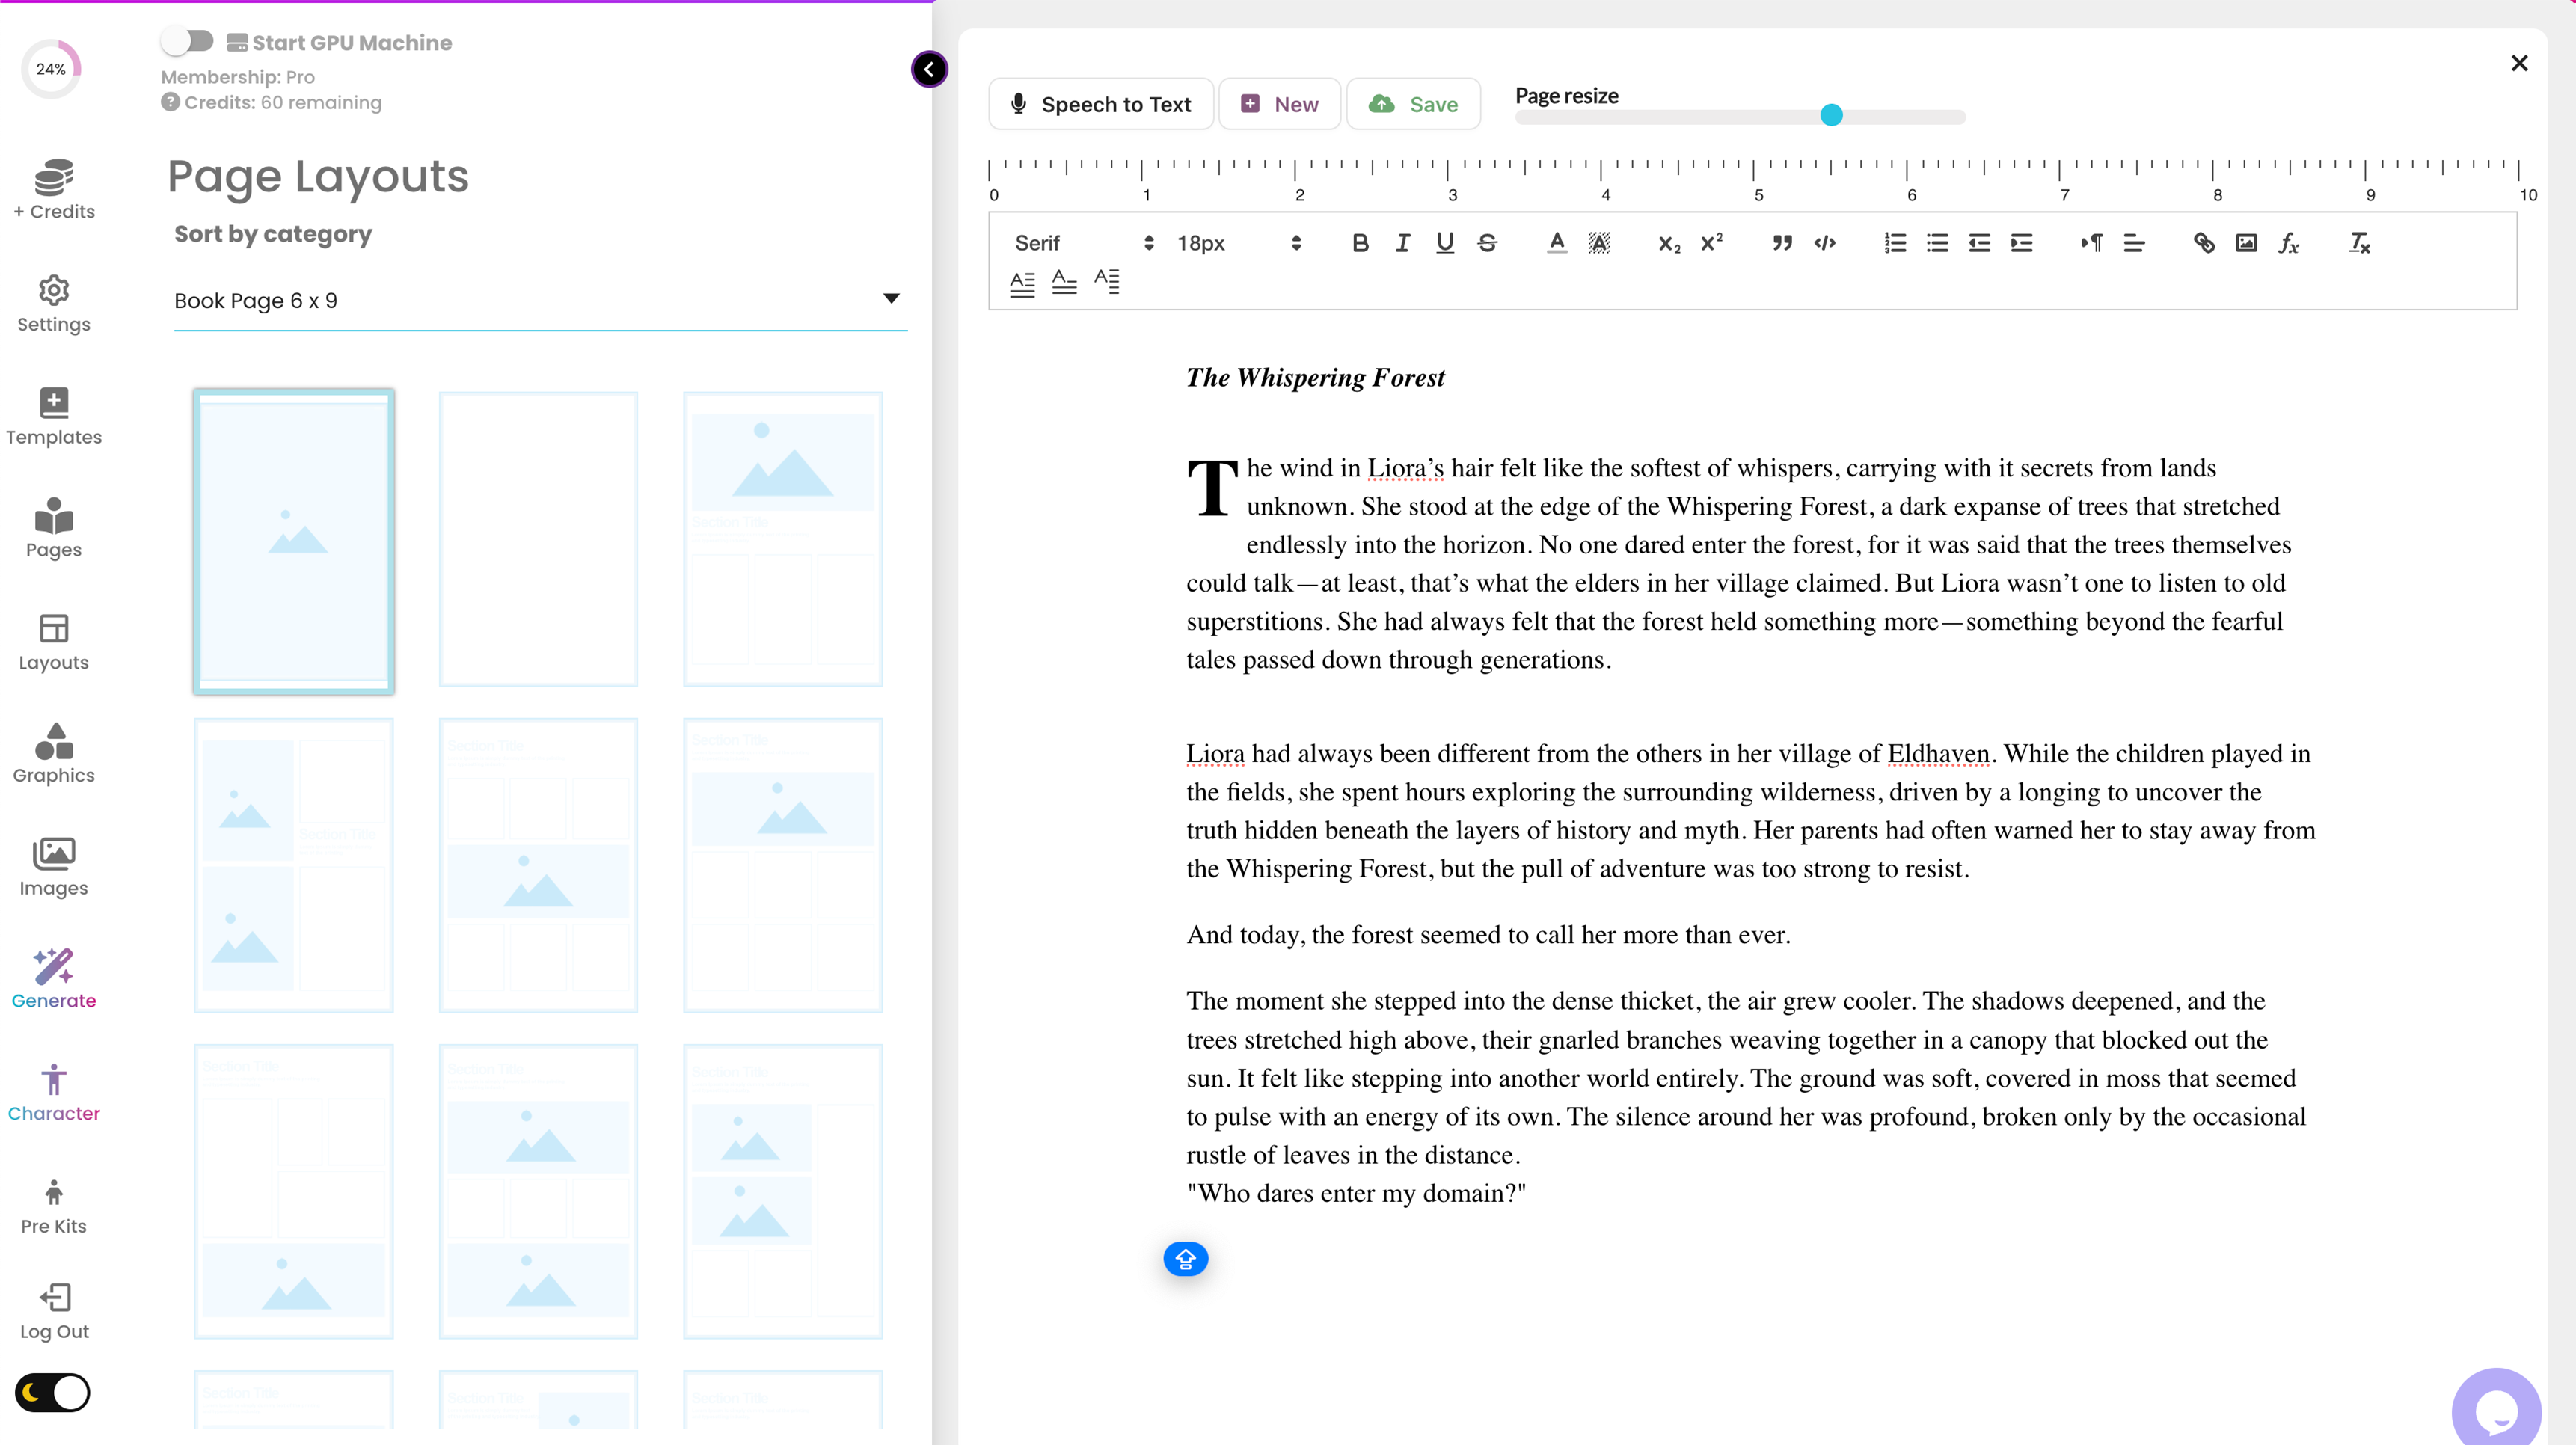Open the Serif font family dropdown
This screenshot has width=2576, height=1445.
coord(1084,243)
